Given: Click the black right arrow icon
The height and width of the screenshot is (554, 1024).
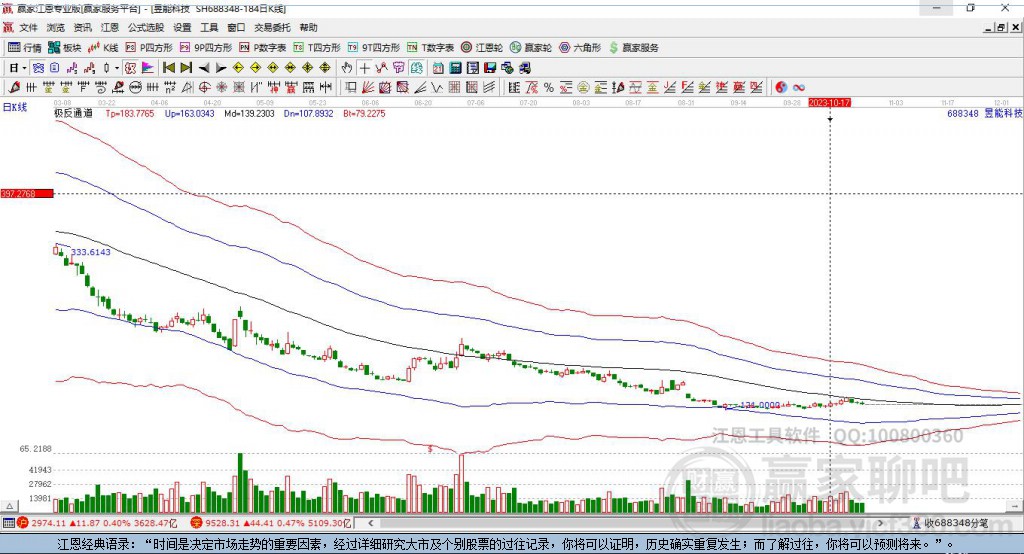Looking at the screenshot, I should click(221, 68).
